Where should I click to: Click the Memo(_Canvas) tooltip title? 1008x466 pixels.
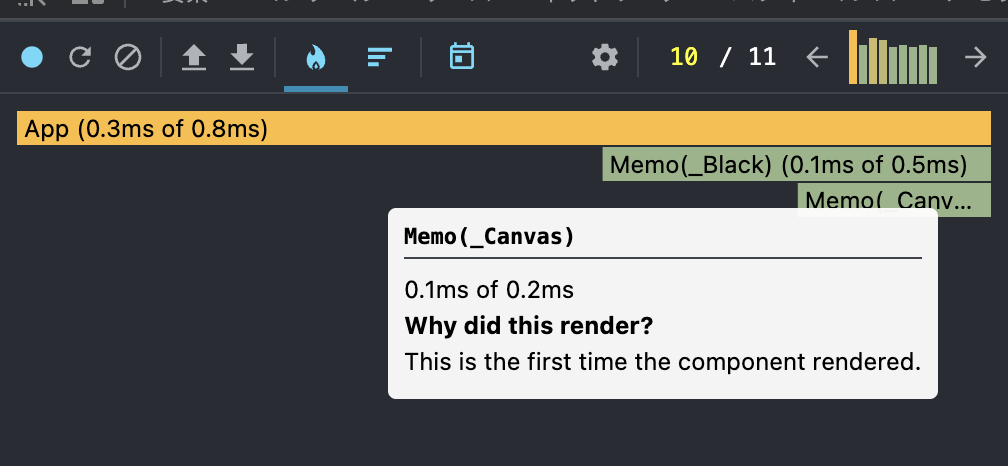click(489, 237)
